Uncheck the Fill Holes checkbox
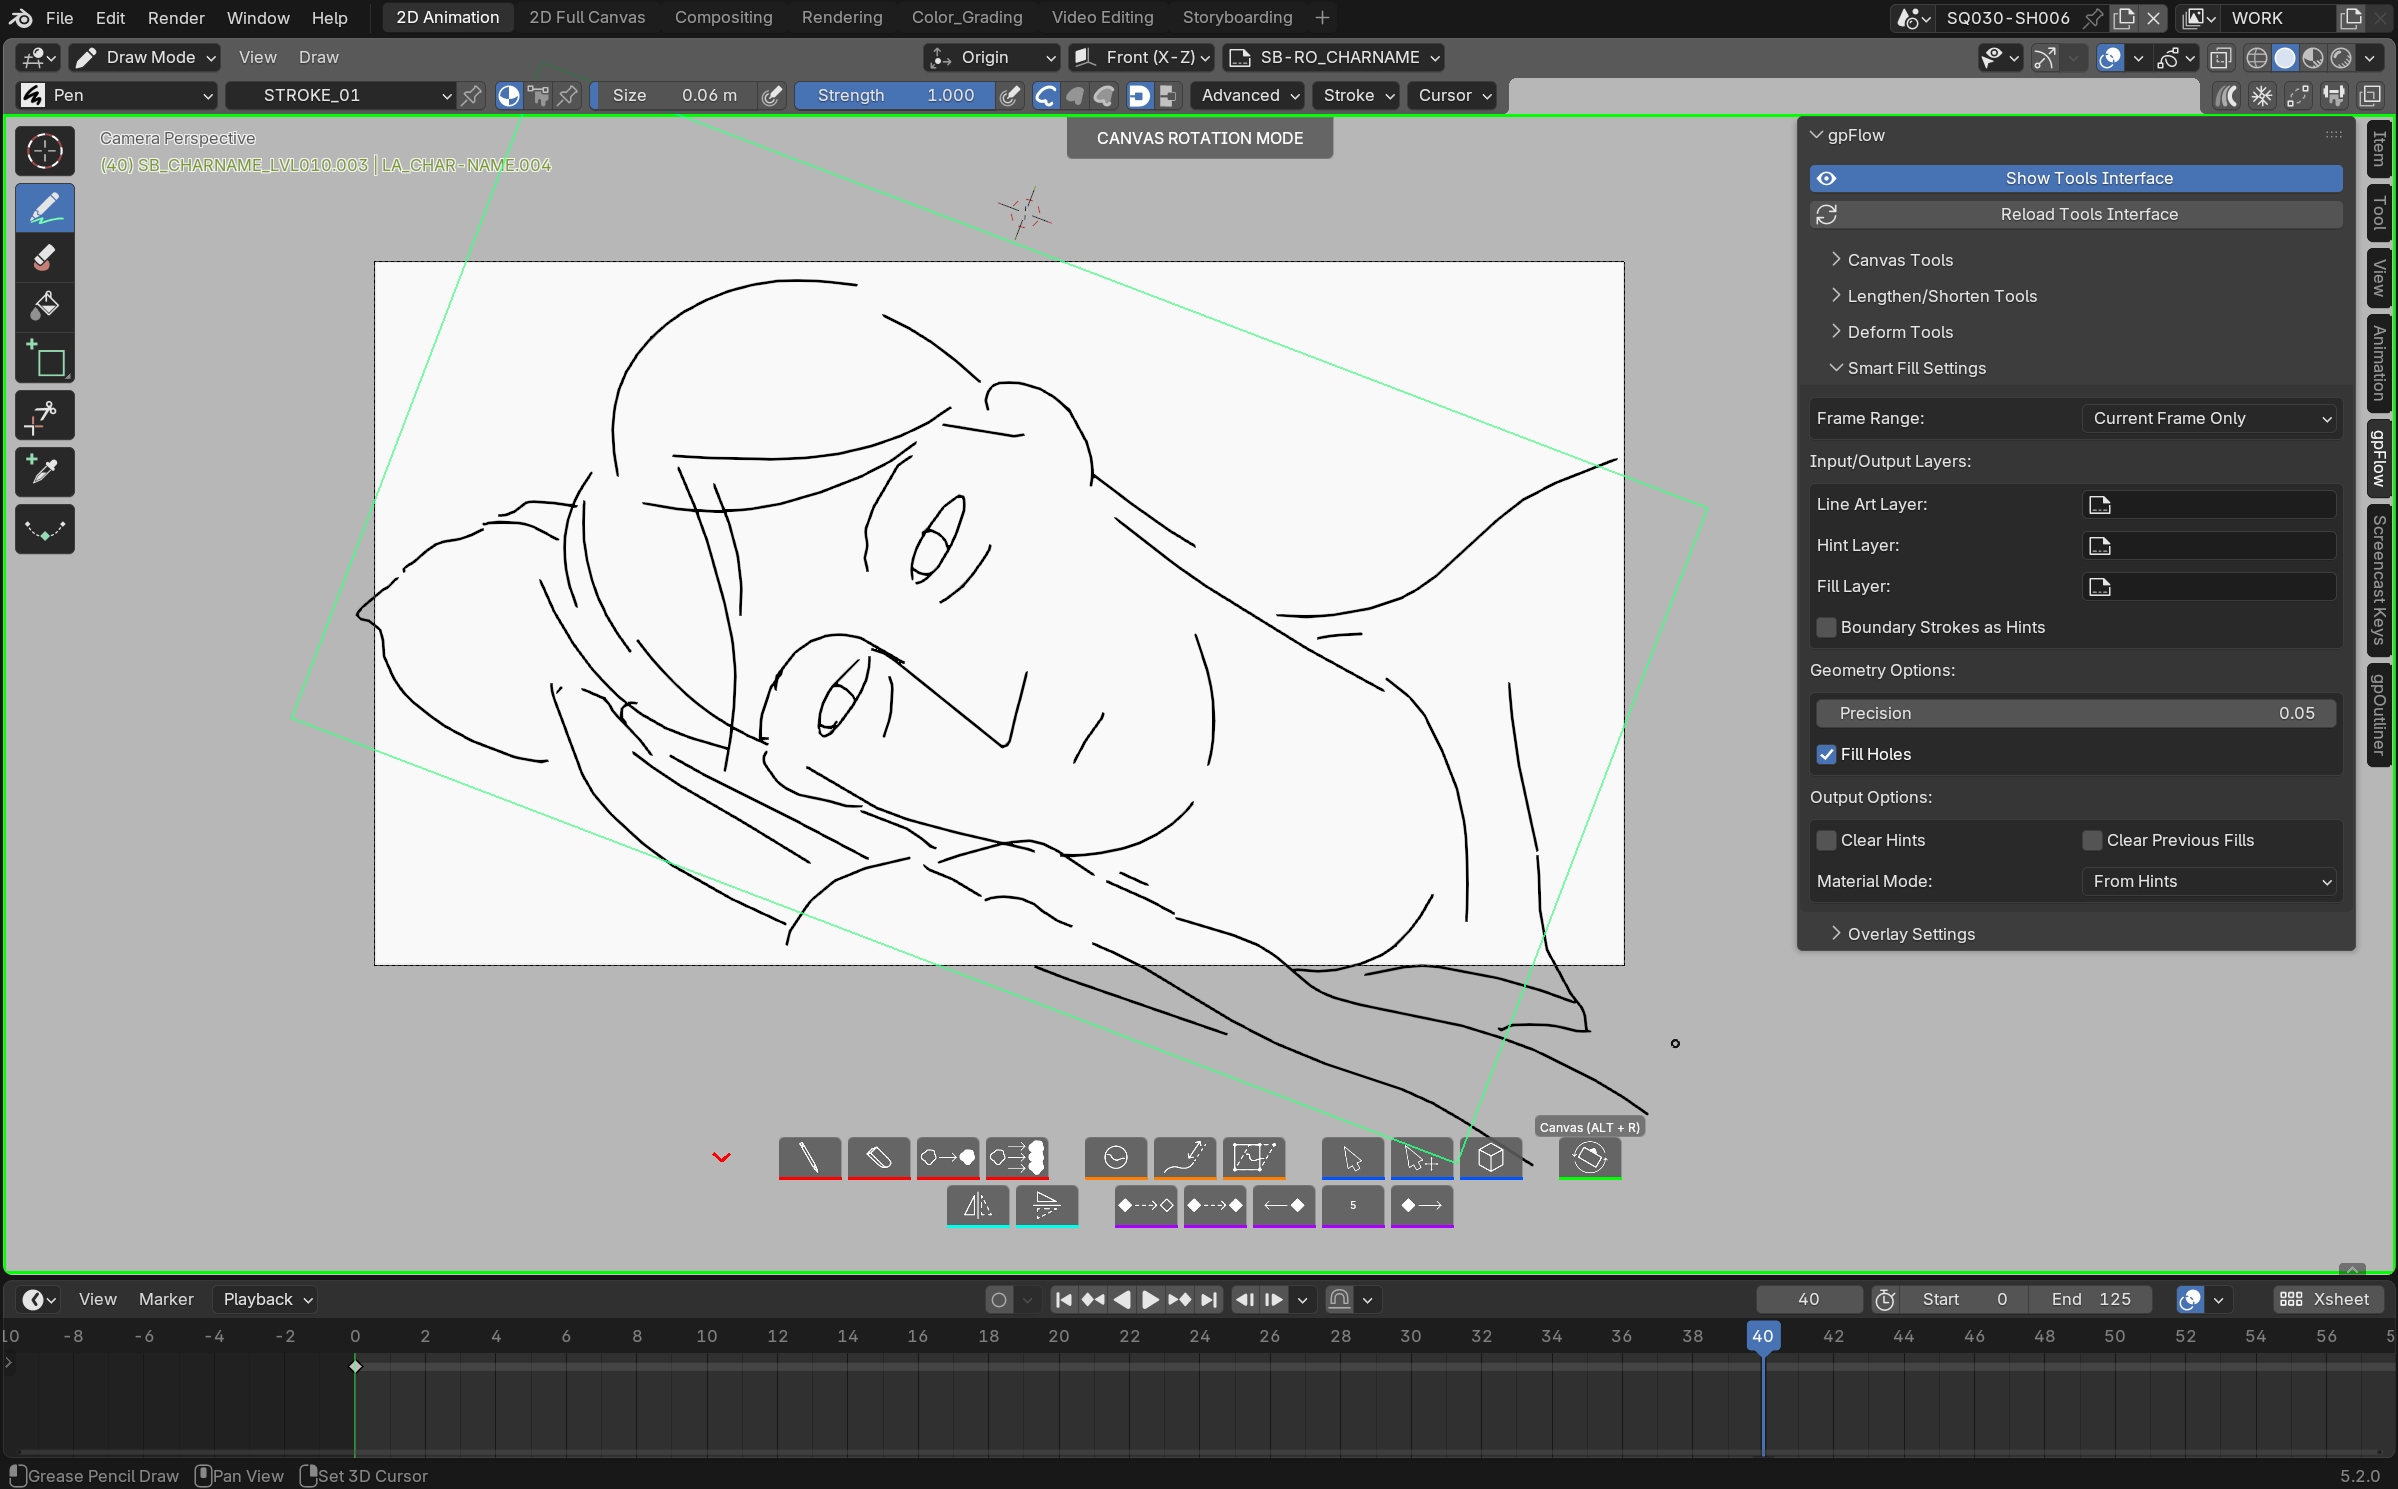The height and width of the screenshot is (1489, 2398). pyautogui.click(x=1826, y=754)
